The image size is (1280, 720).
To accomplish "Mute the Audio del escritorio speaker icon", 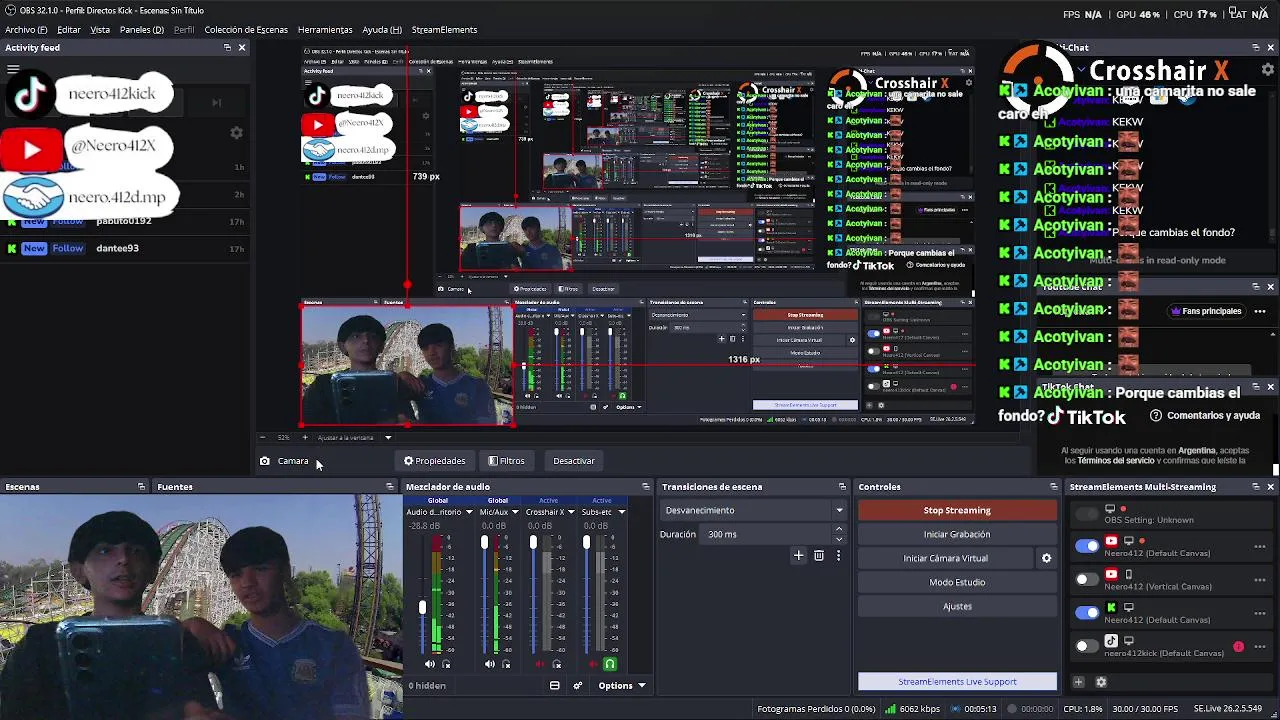I will [x=430, y=664].
